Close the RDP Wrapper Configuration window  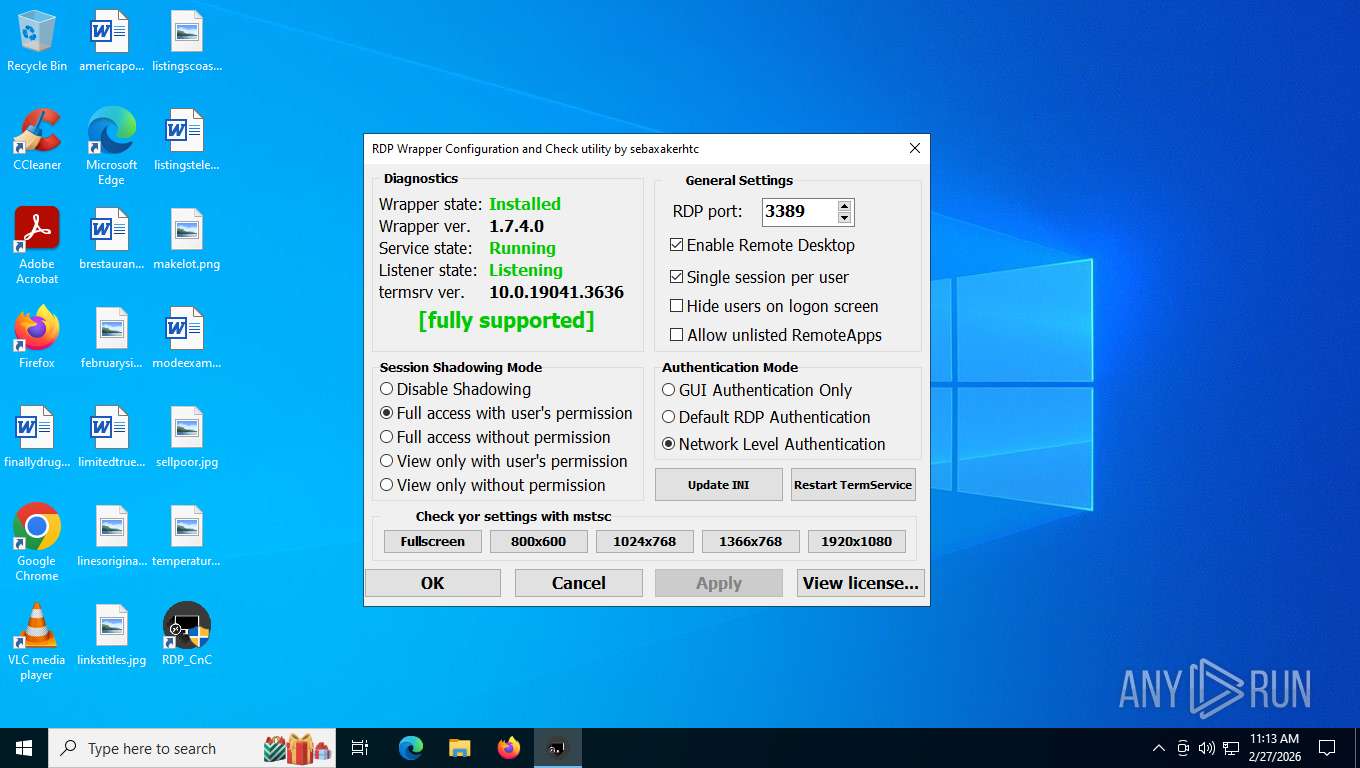click(x=914, y=148)
